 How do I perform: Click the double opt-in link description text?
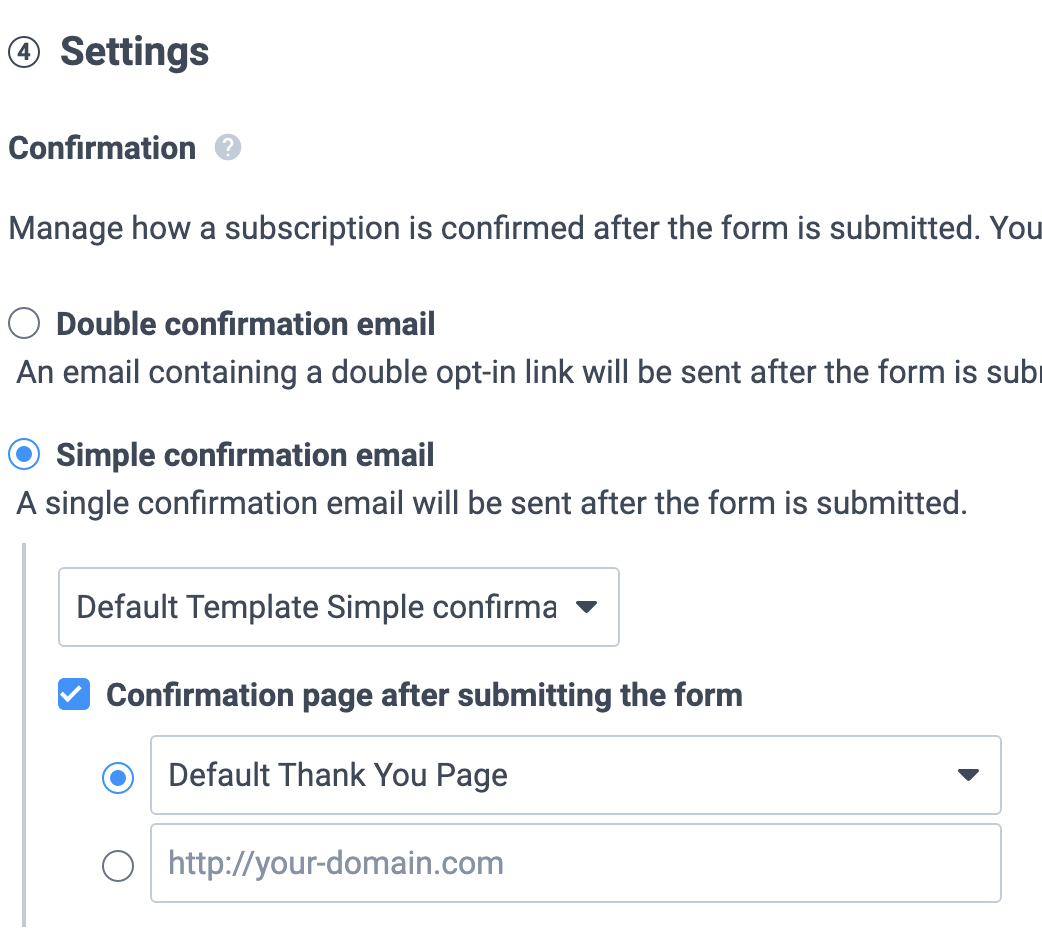point(529,372)
